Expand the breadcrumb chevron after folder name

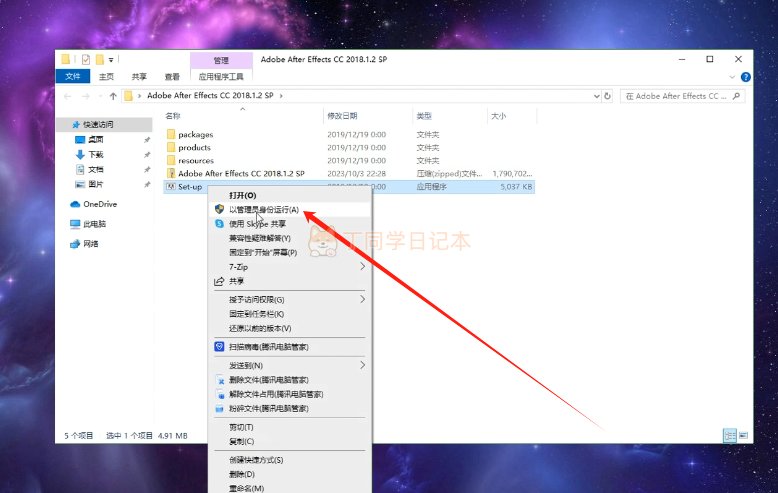click(281, 96)
